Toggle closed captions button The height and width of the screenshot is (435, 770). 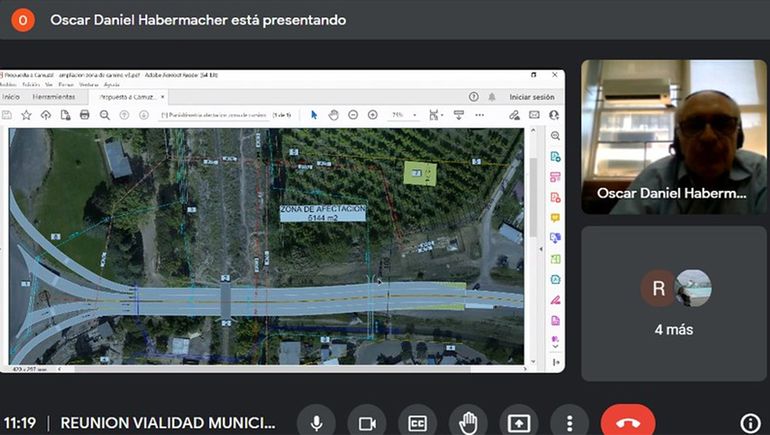417,422
